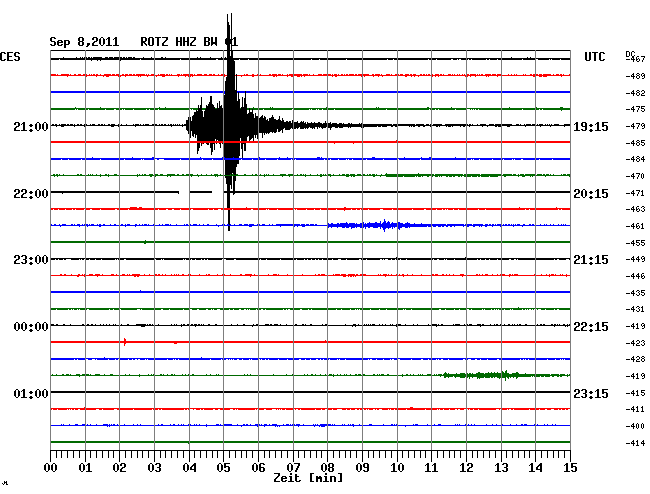Click the "14" minute axis tick label
The image size is (650, 494).
coord(536,468)
